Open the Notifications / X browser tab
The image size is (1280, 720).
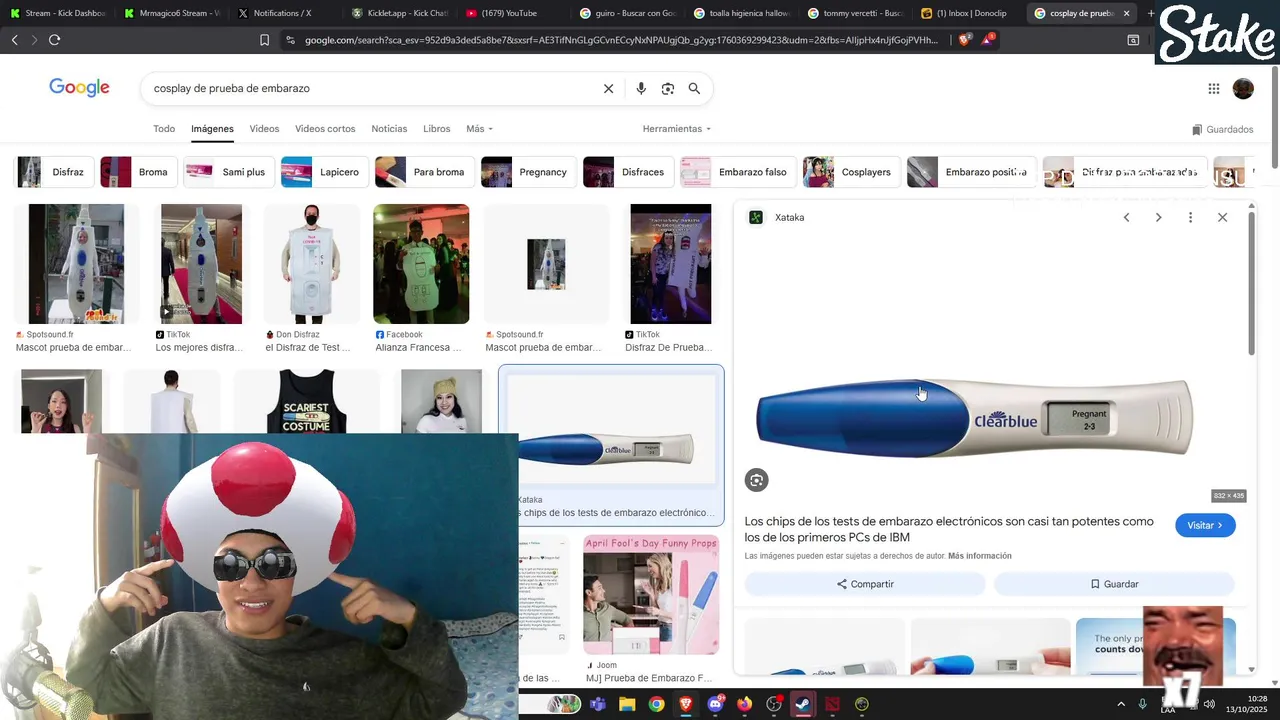282,13
